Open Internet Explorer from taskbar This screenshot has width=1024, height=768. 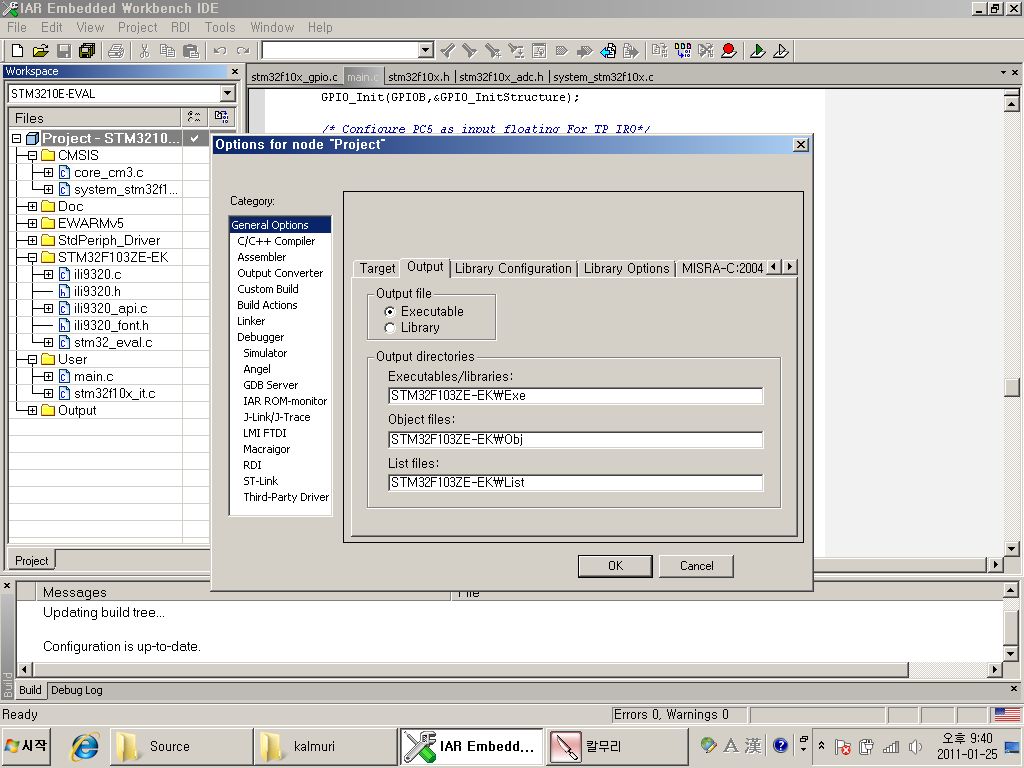[x=85, y=746]
